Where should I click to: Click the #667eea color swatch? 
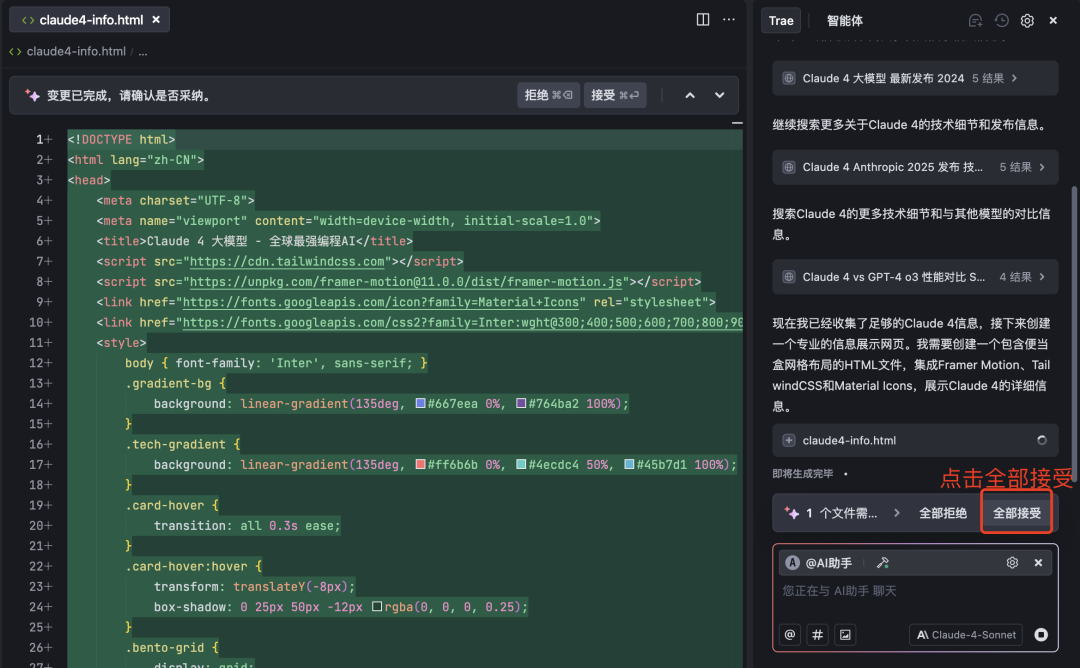420,404
